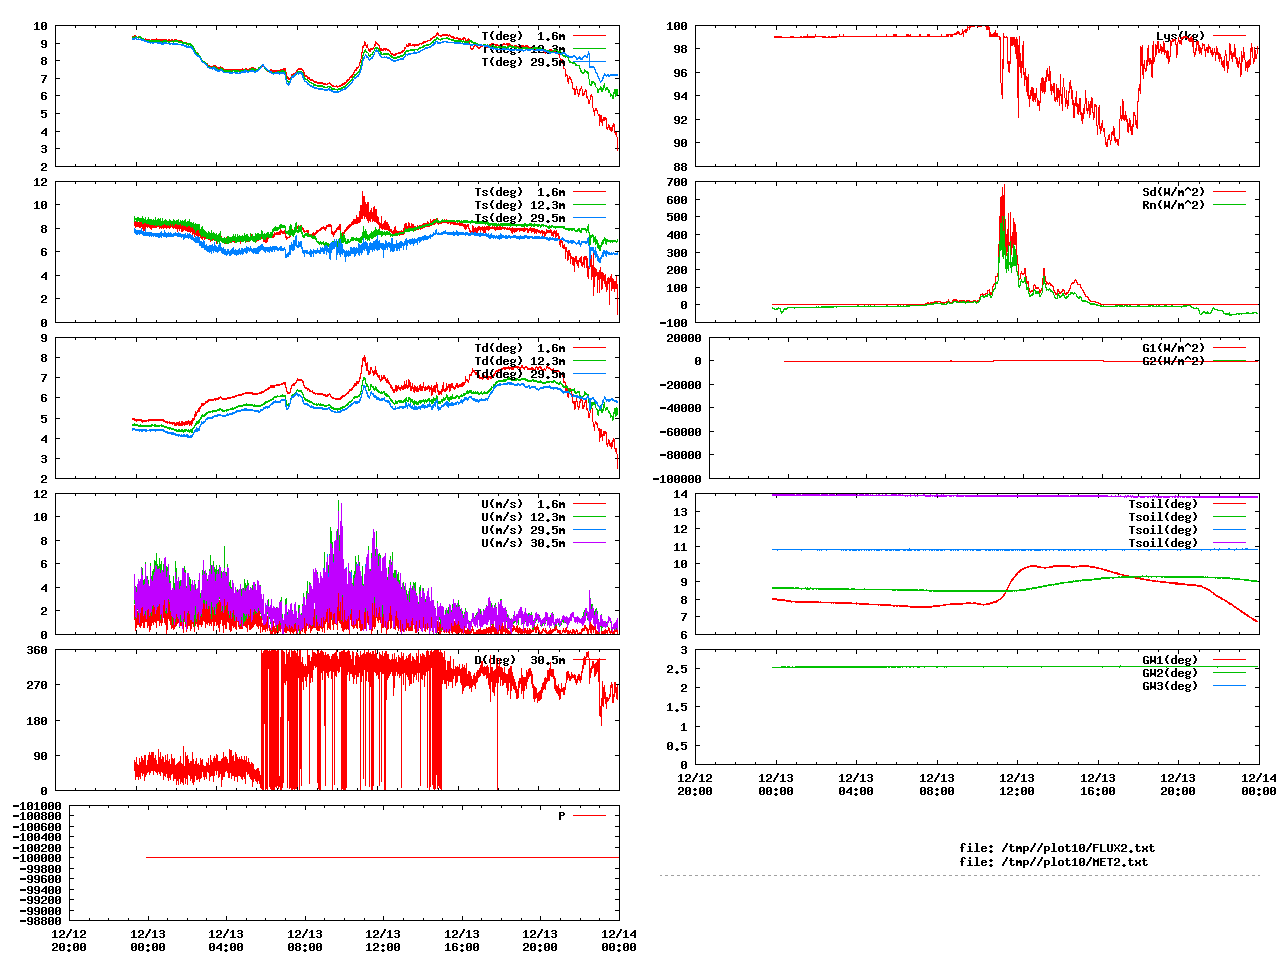This screenshot has height=960, width=1280.
Task: Select the 'Ts(deg) 29.5m' legend entry
Action: click(x=520, y=218)
